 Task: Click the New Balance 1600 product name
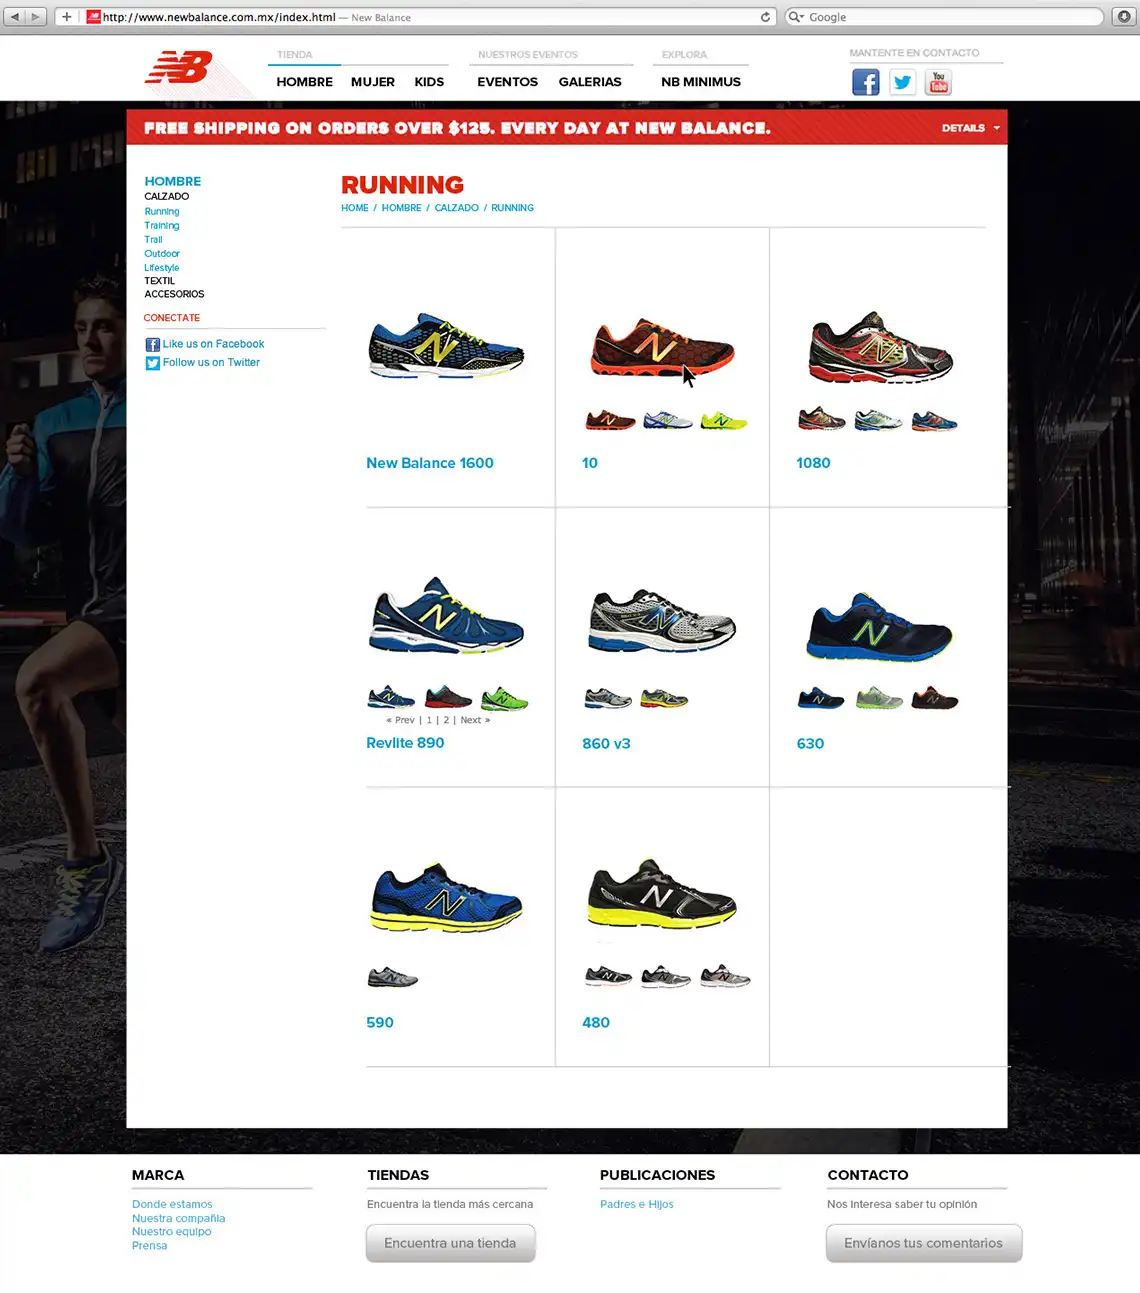click(430, 463)
